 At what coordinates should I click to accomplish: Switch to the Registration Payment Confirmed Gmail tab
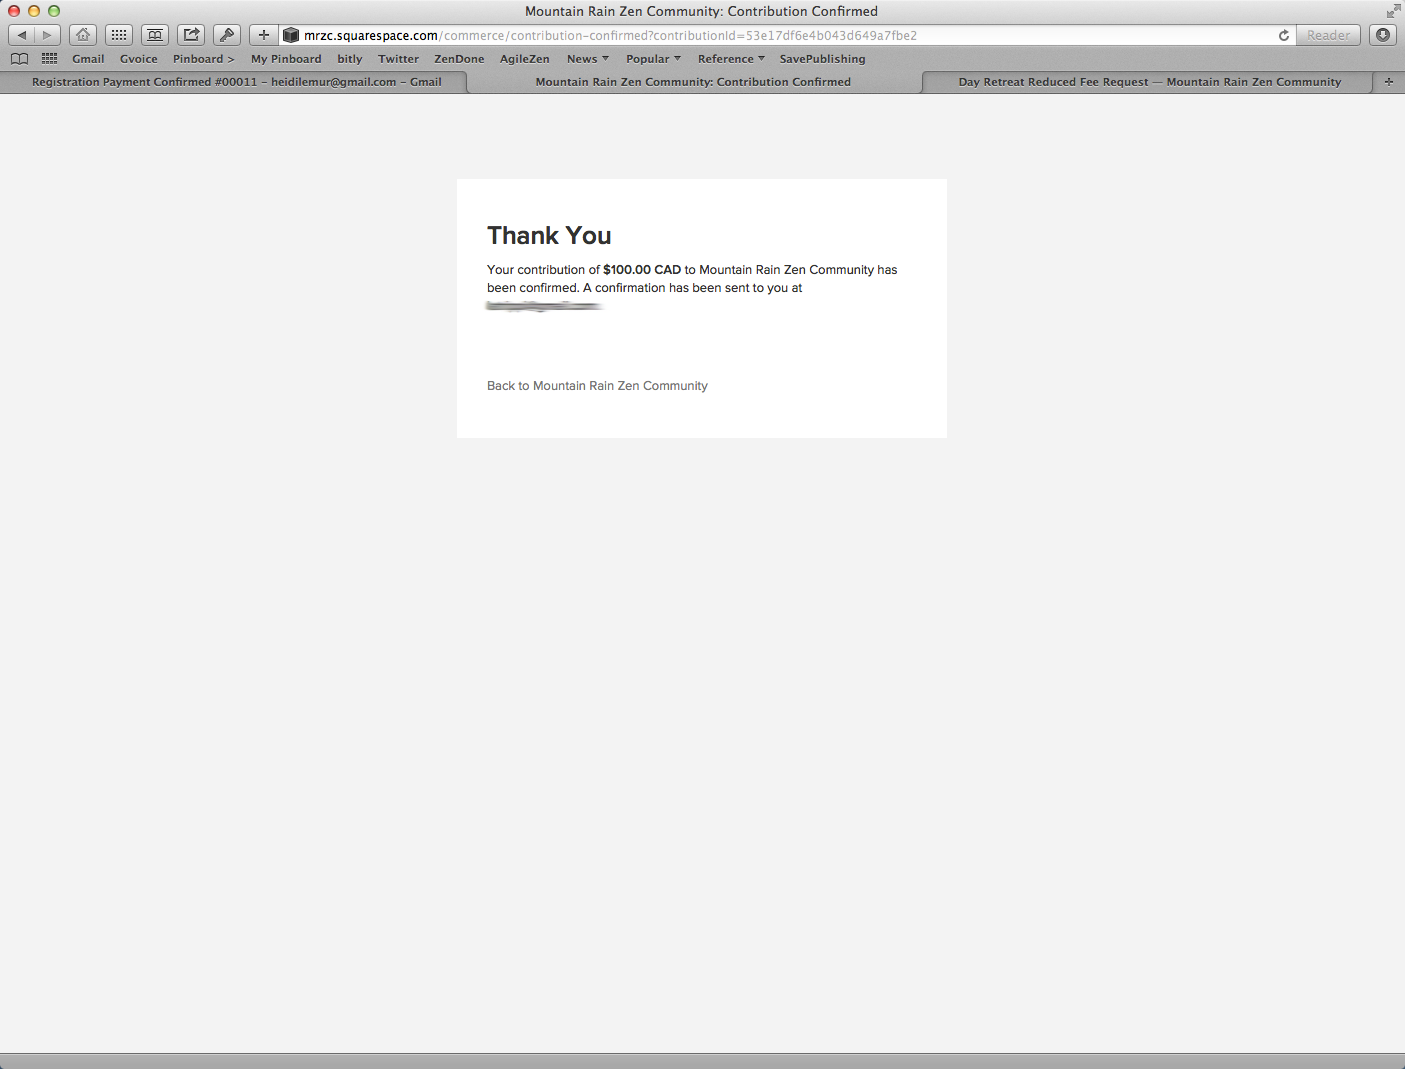pyautogui.click(x=234, y=82)
